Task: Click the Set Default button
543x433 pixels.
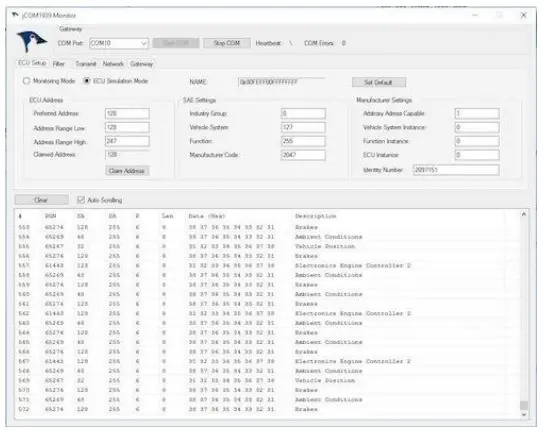Action: coord(379,82)
